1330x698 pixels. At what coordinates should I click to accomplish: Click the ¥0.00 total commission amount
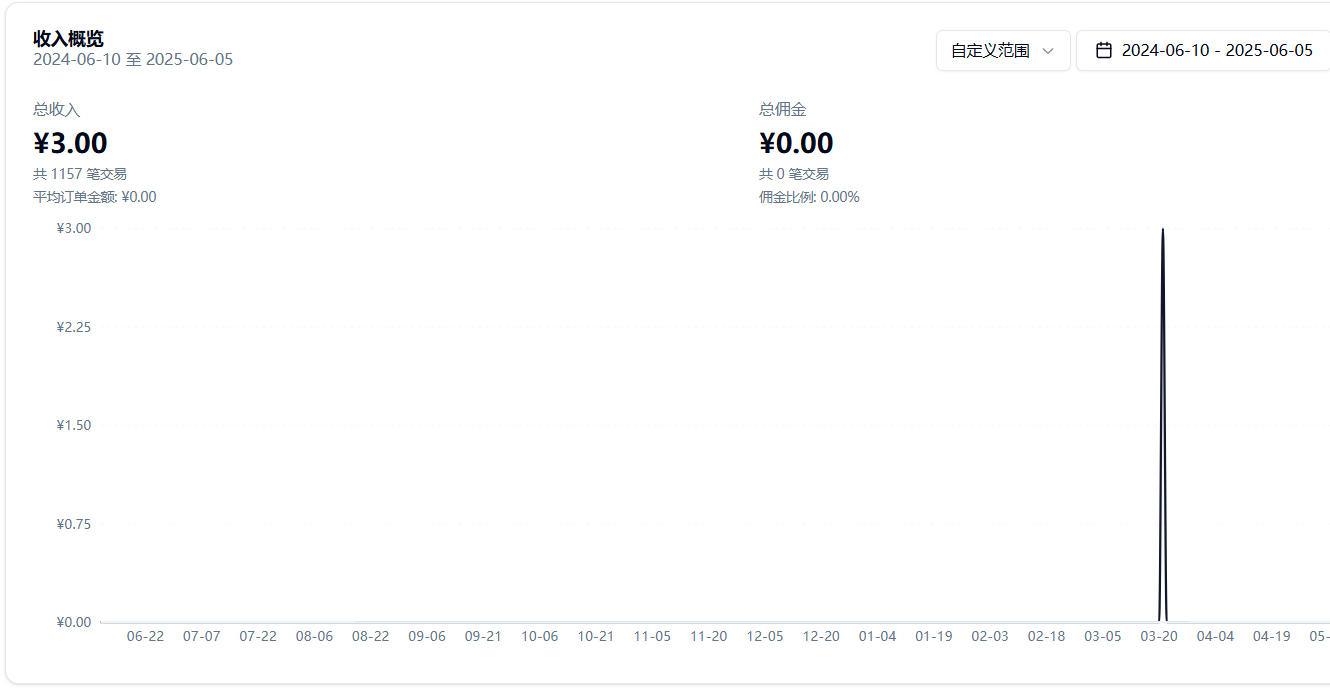[796, 143]
